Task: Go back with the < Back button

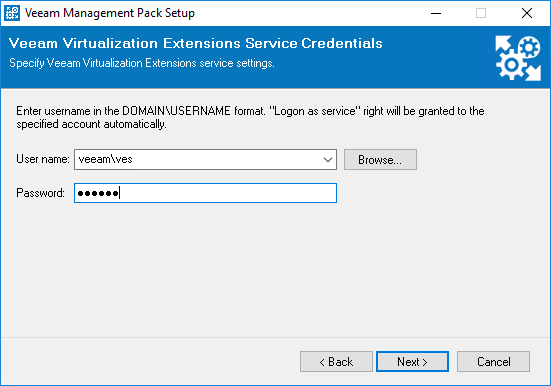Action: pos(336,361)
